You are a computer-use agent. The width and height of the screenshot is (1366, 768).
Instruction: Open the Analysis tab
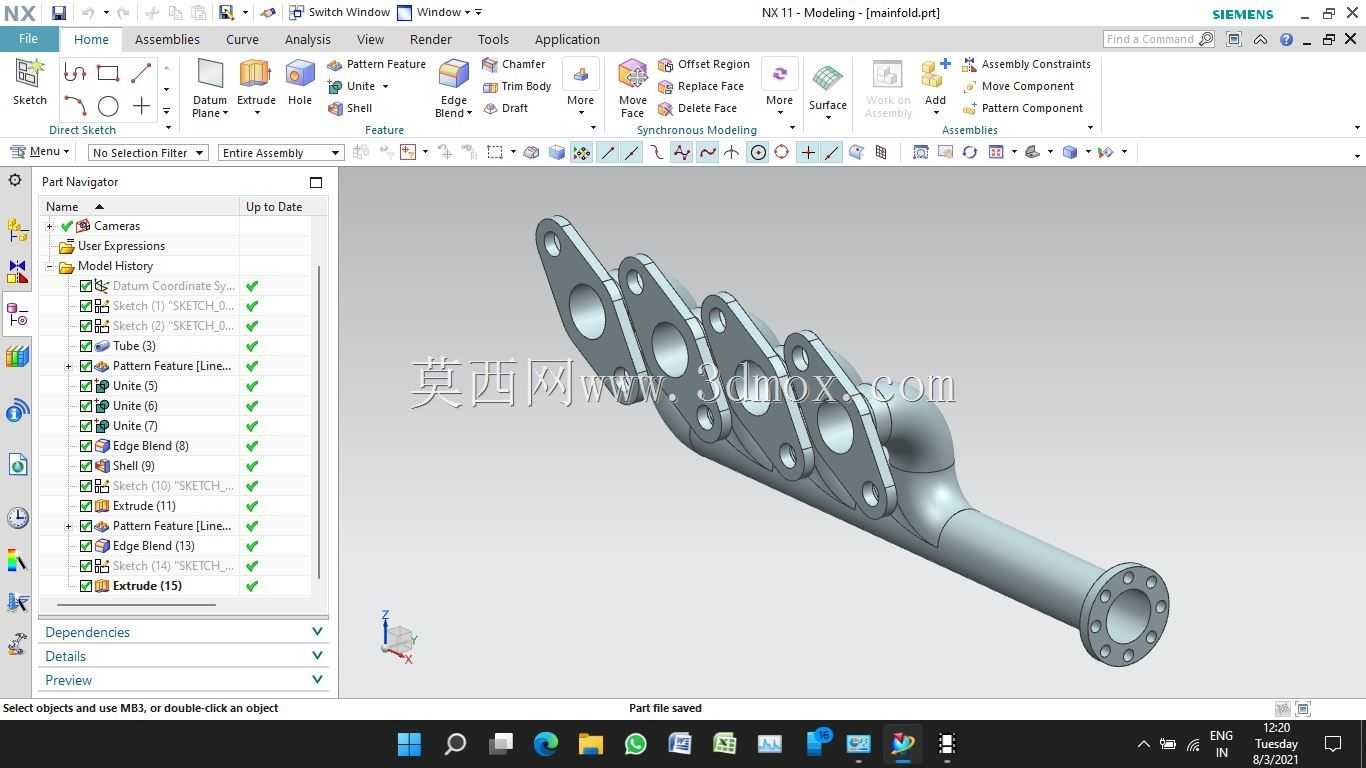pyautogui.click(x=307, y=39)
